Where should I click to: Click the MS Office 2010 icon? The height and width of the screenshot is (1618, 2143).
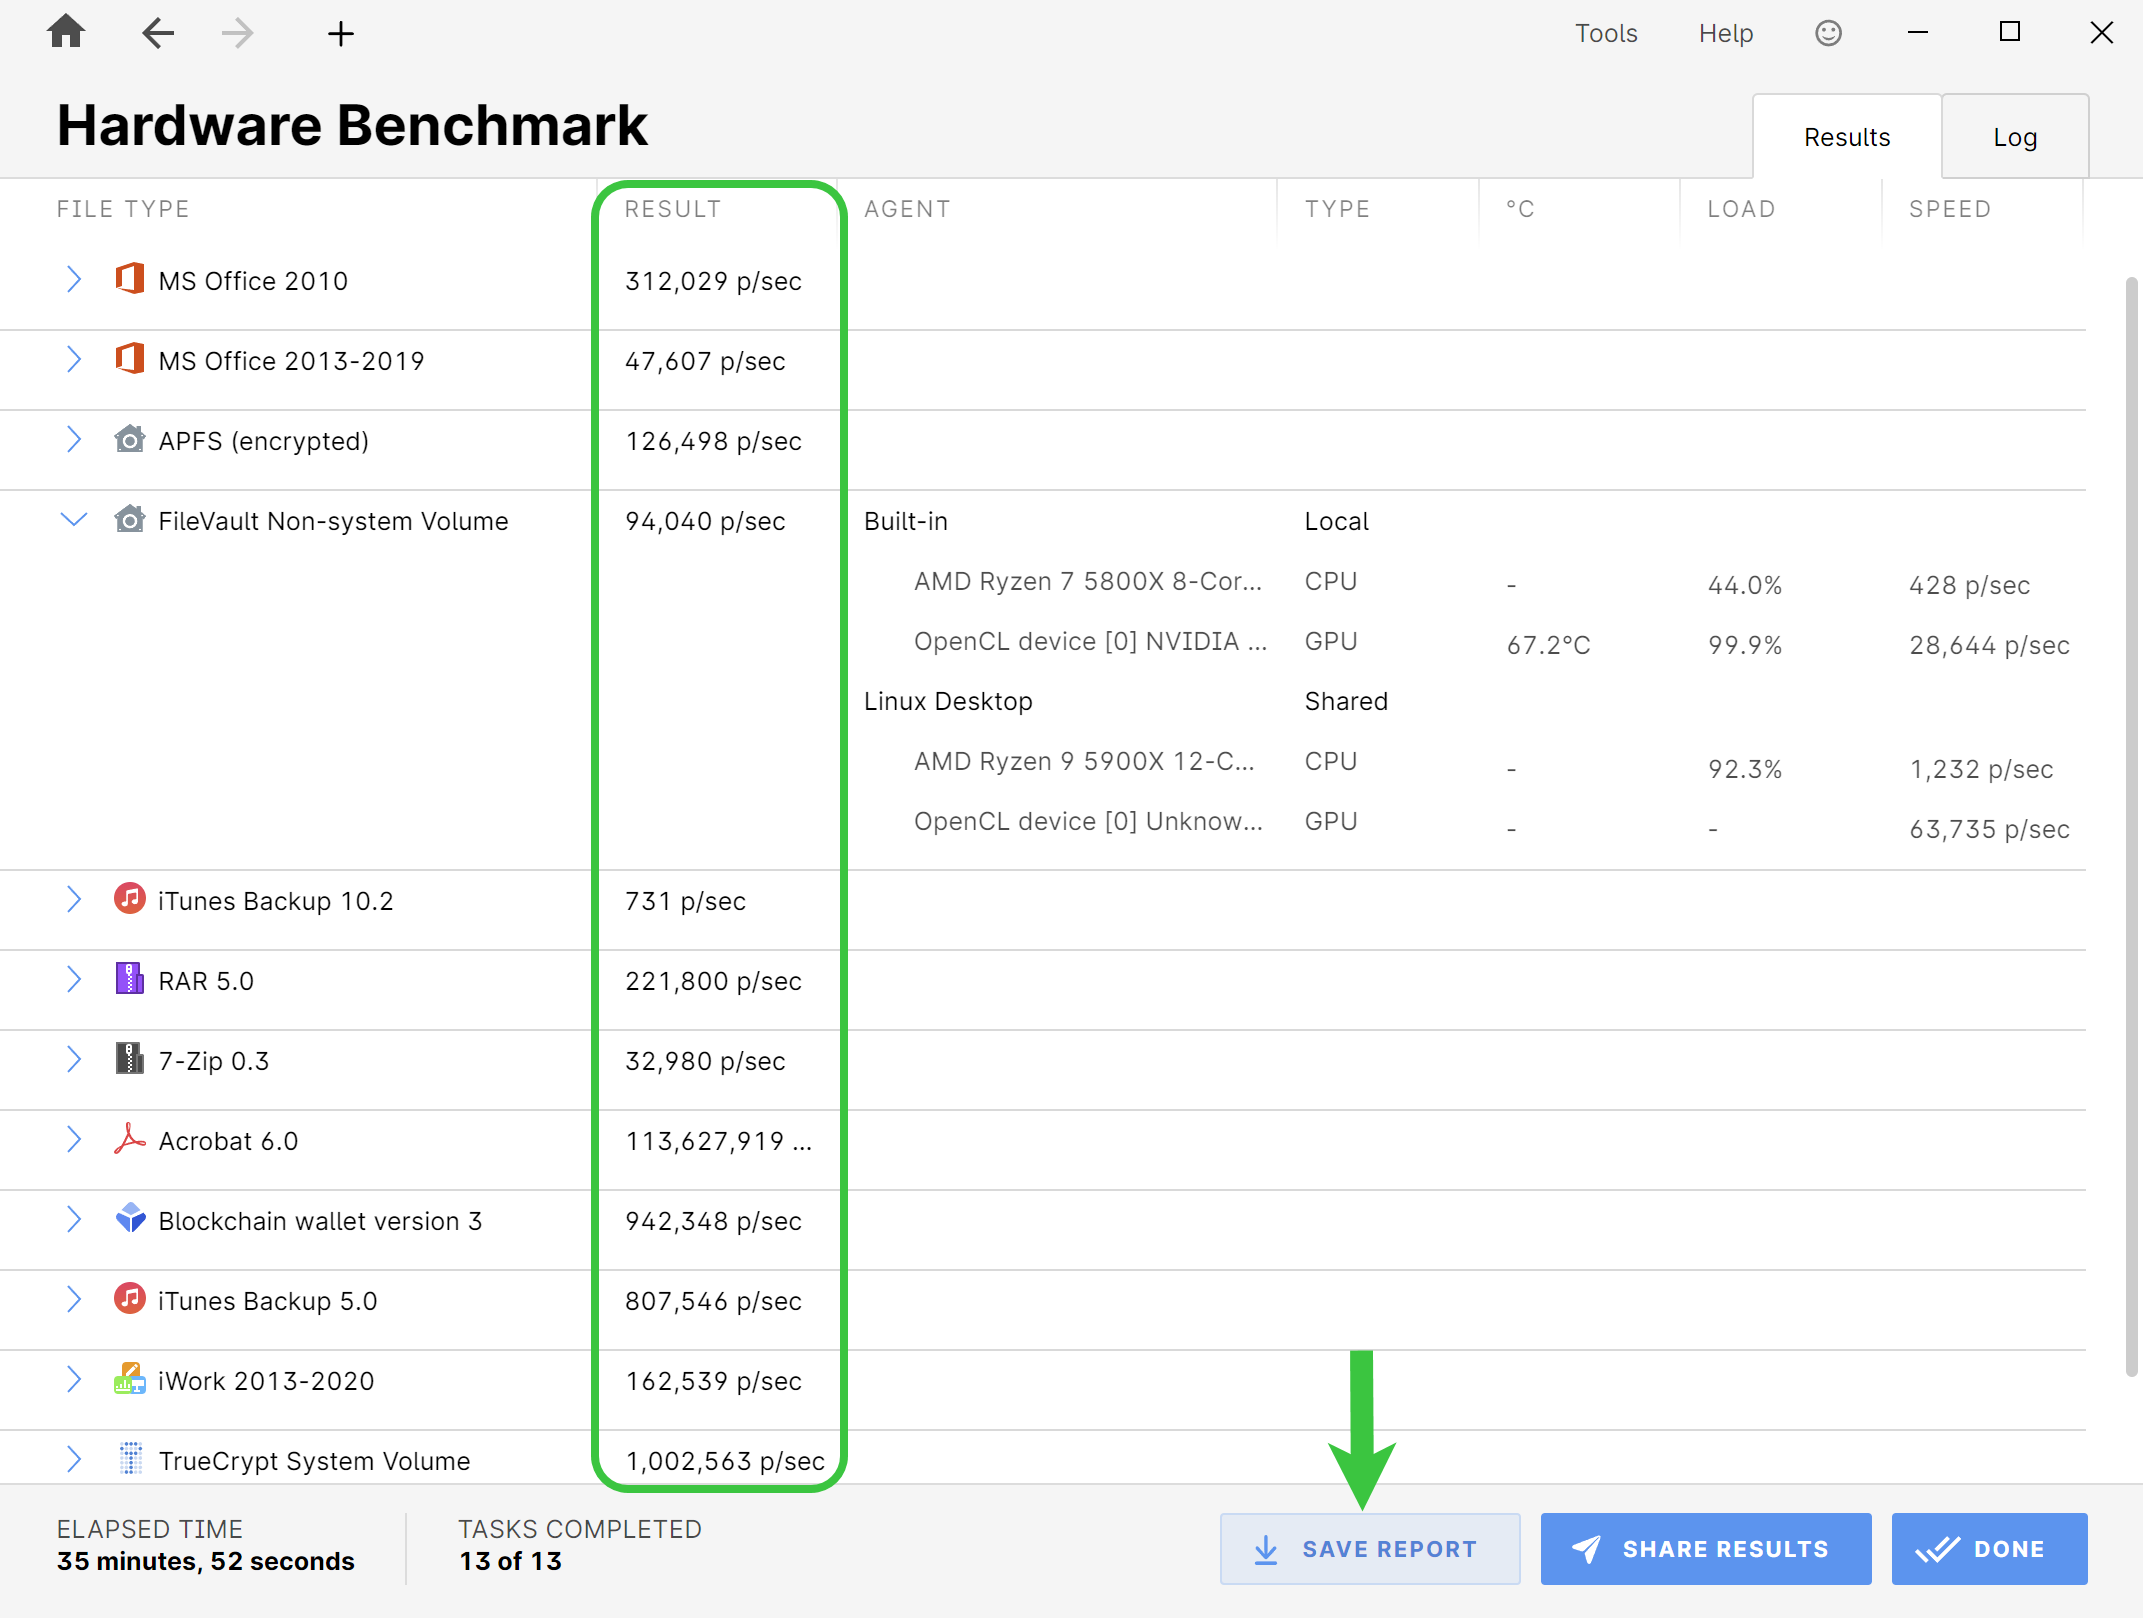point(130,279)
